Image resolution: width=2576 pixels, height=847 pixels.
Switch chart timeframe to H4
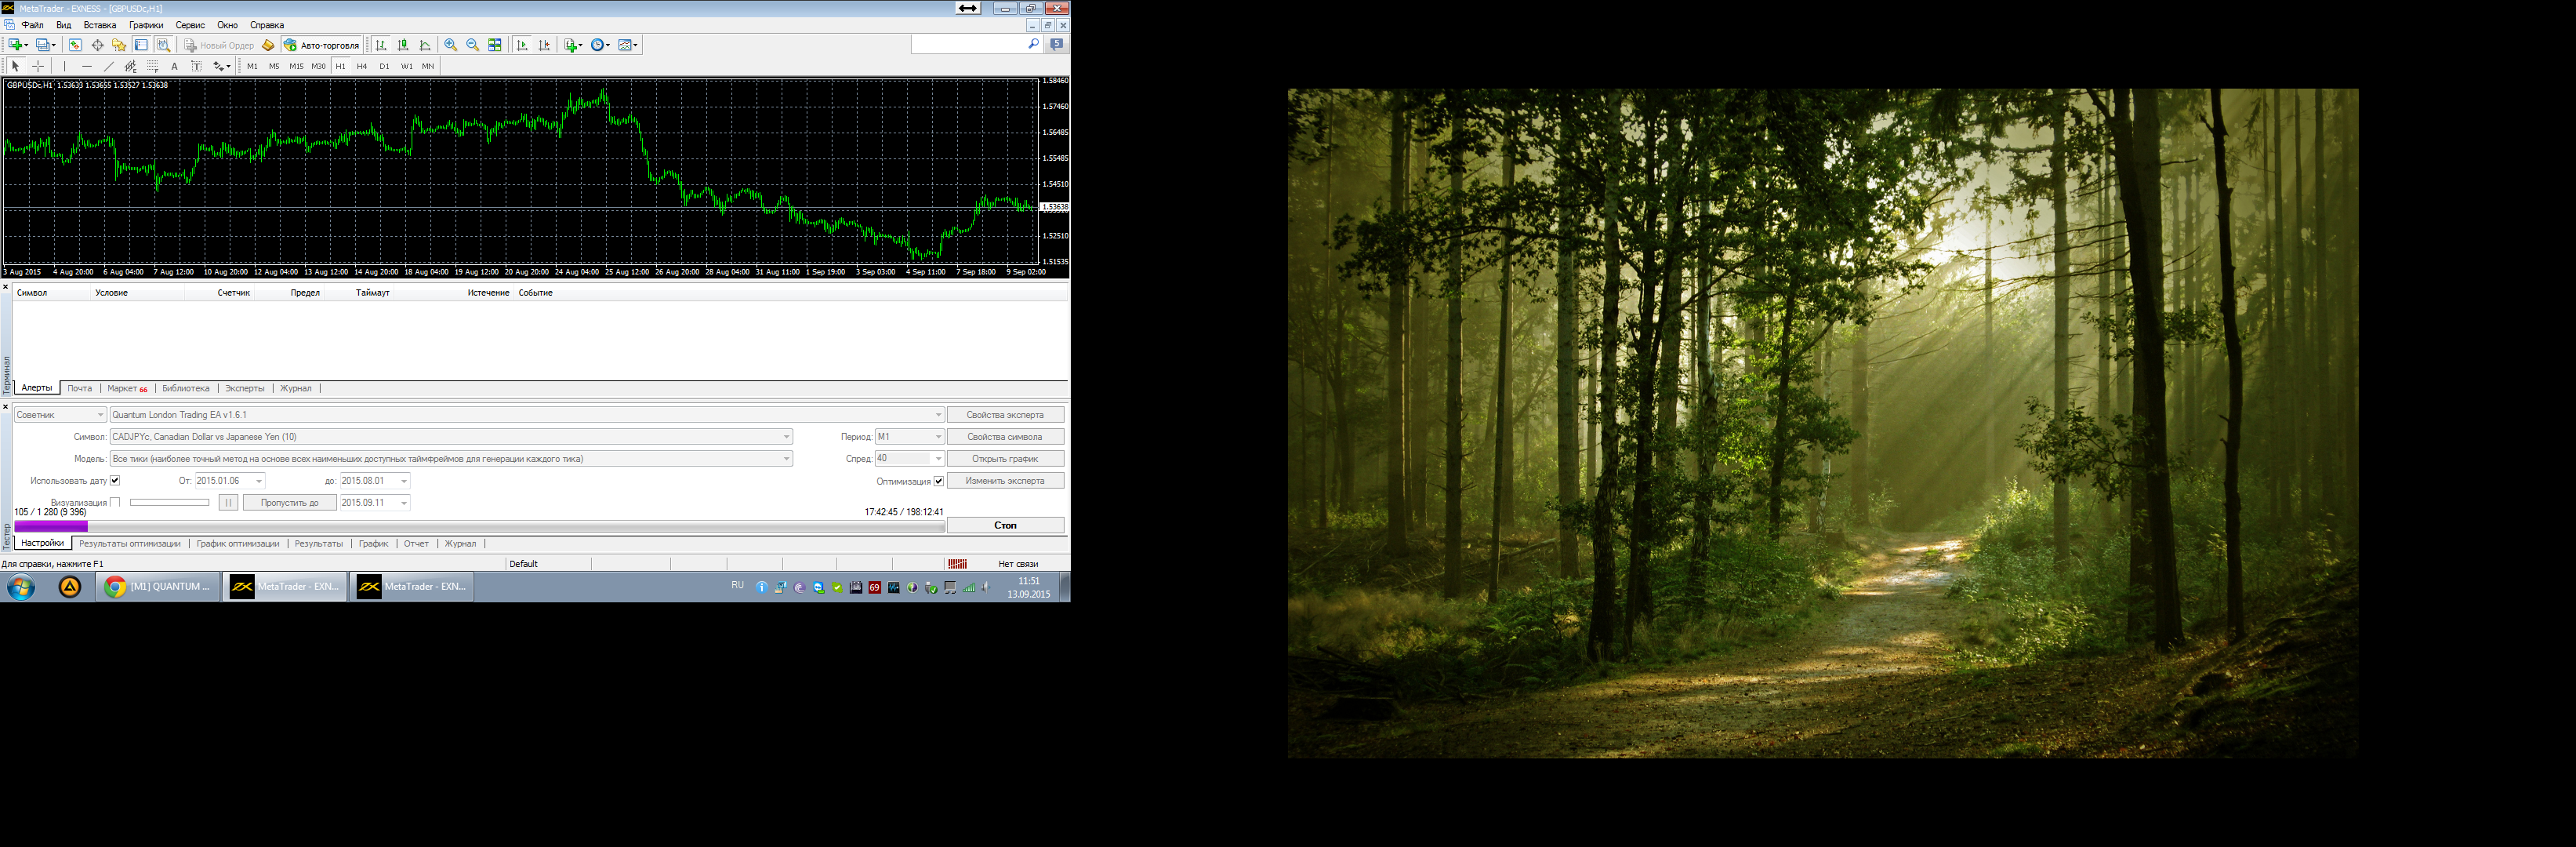[x=362, y=66]
